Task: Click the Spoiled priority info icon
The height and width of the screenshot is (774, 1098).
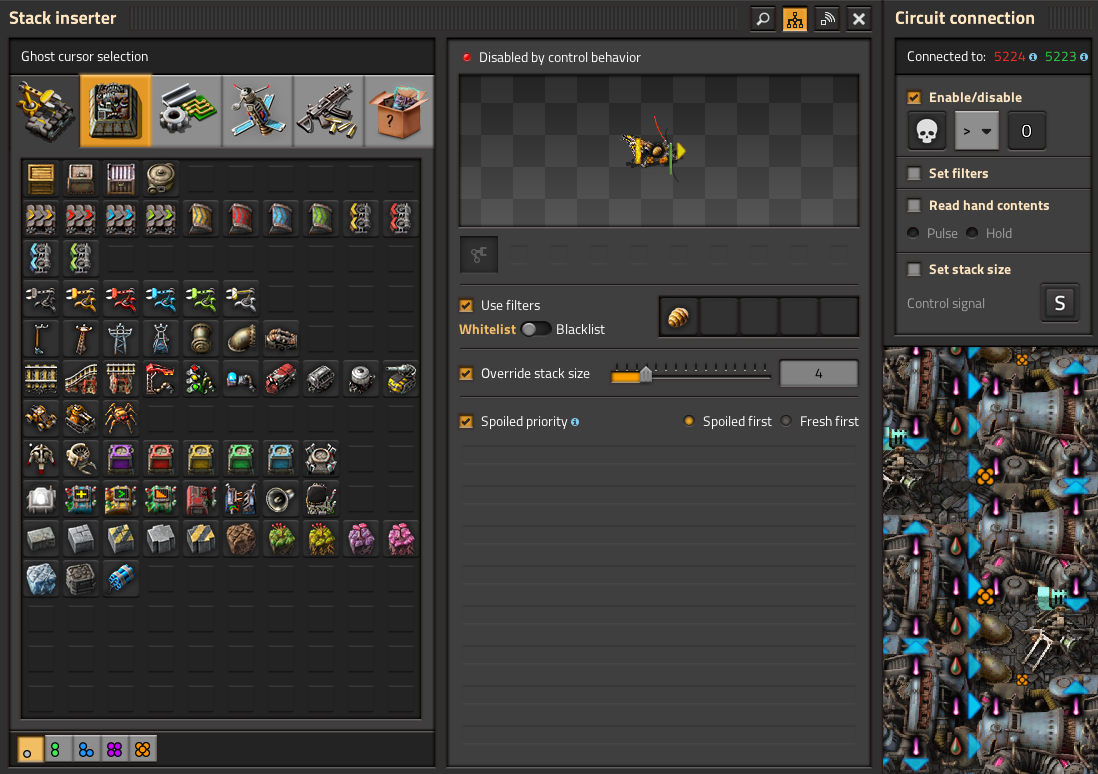Action: [575, 422]
